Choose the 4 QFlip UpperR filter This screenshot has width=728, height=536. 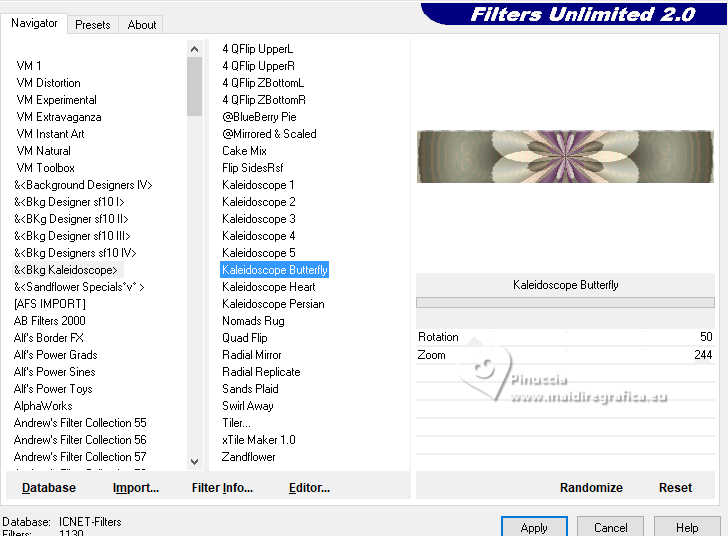click(258, 66)
